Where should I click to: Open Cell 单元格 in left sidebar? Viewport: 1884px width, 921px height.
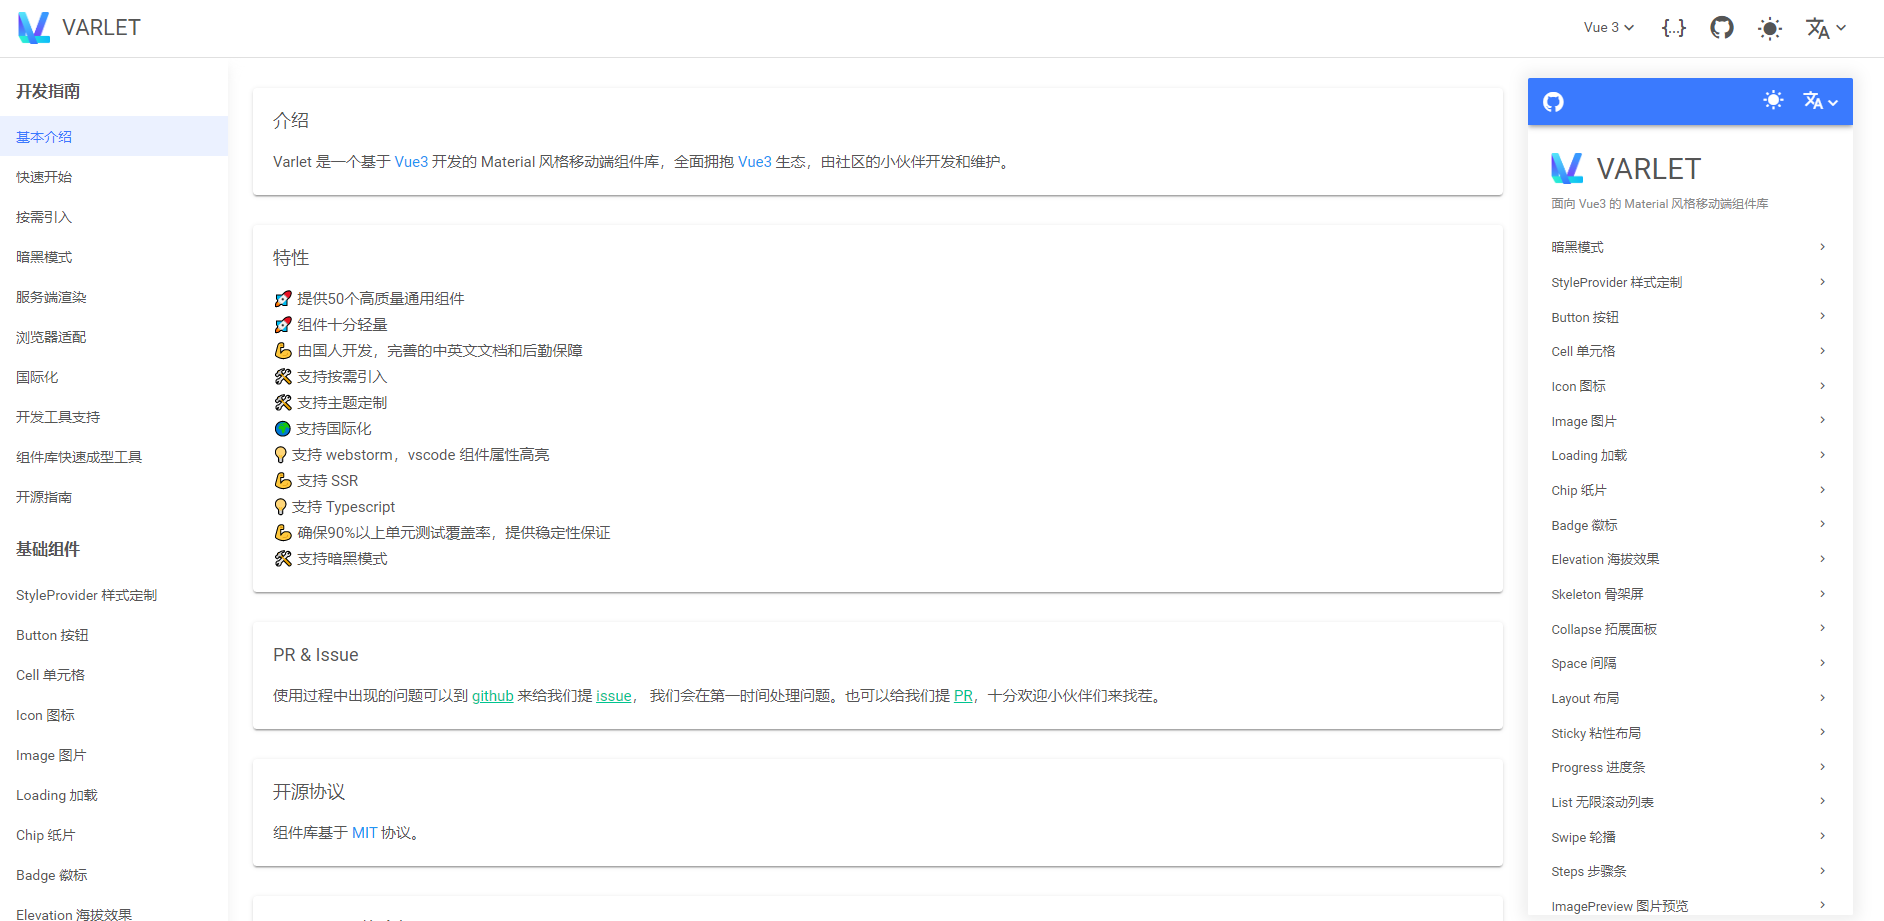[x=114, y=675]
